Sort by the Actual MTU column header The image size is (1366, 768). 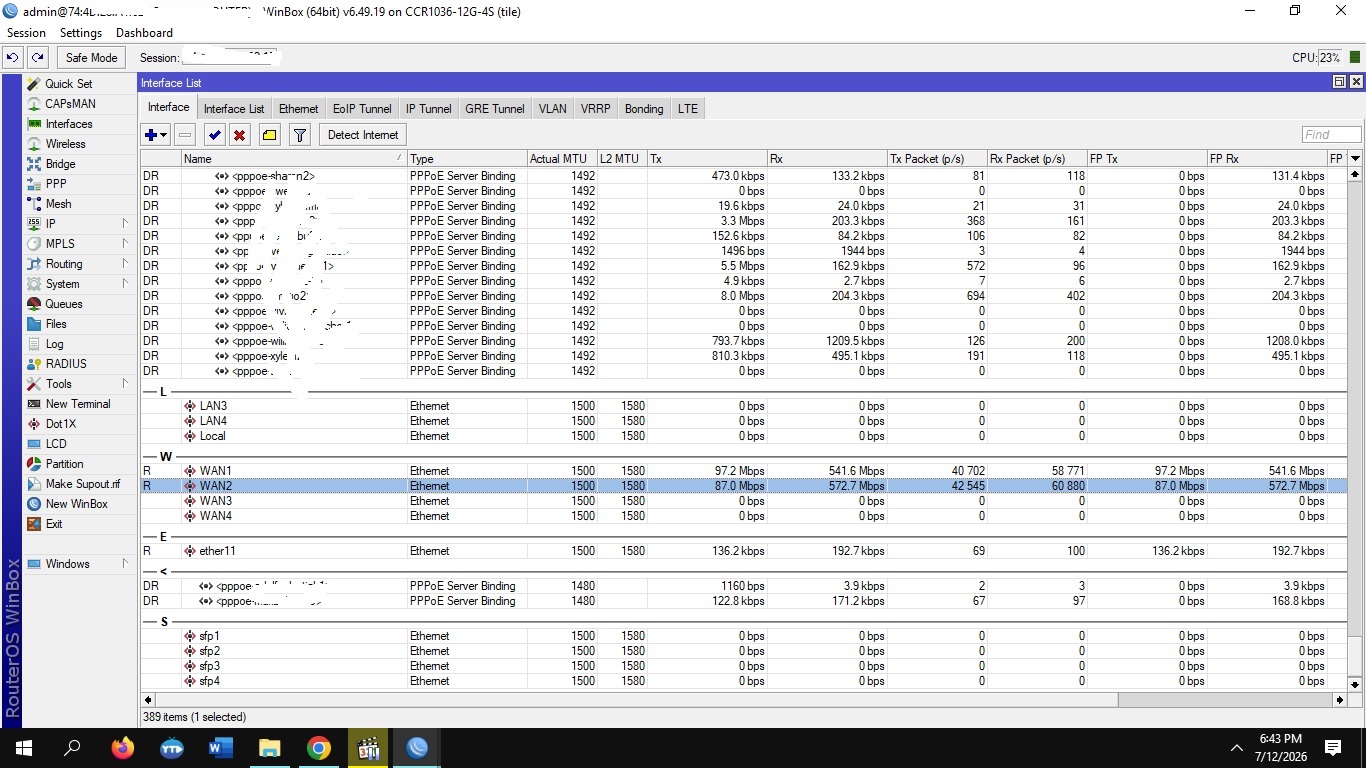pyautogui.click(x=562, y=158)
